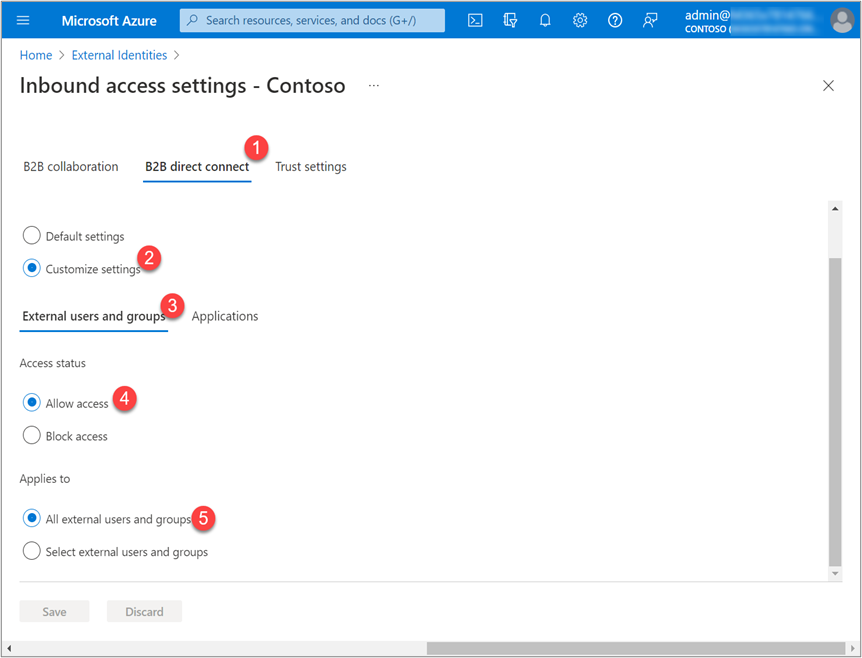Launch Cloud Shell from the top bar
Screen dimensions: 862x658
coord(476,20)
